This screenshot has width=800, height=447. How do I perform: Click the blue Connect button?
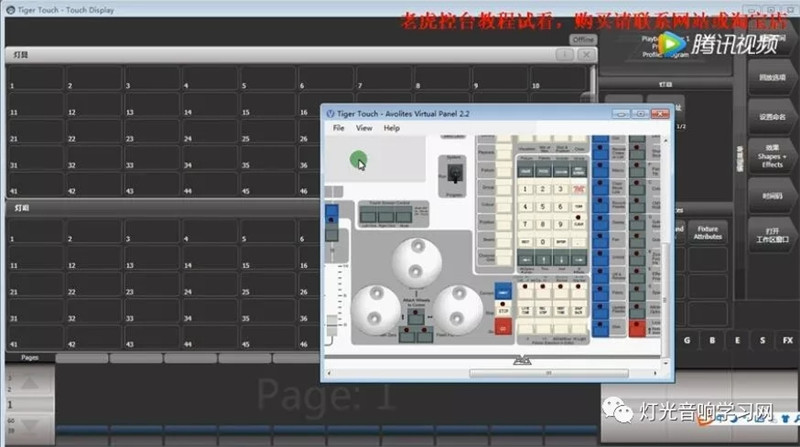tap(503, 292)
